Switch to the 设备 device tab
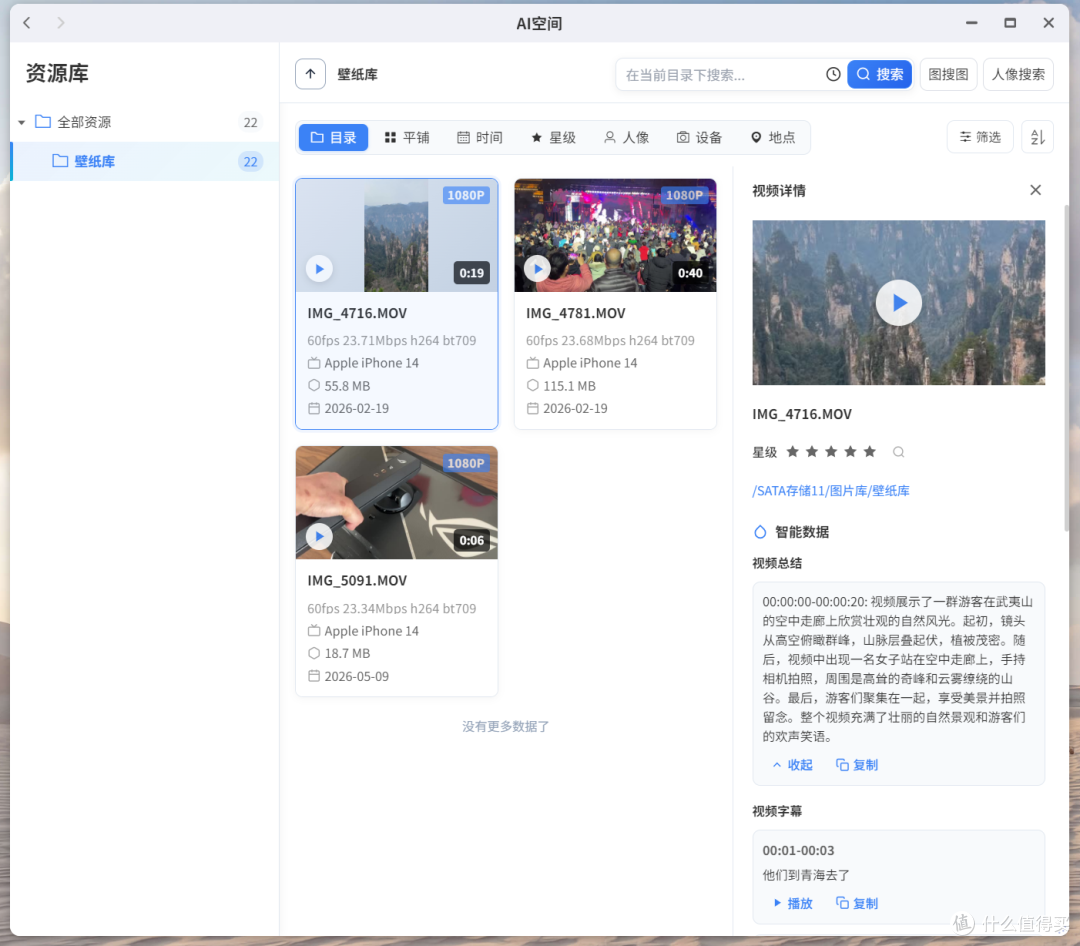This screenshot has width=1080, height=946. (700, 137)
